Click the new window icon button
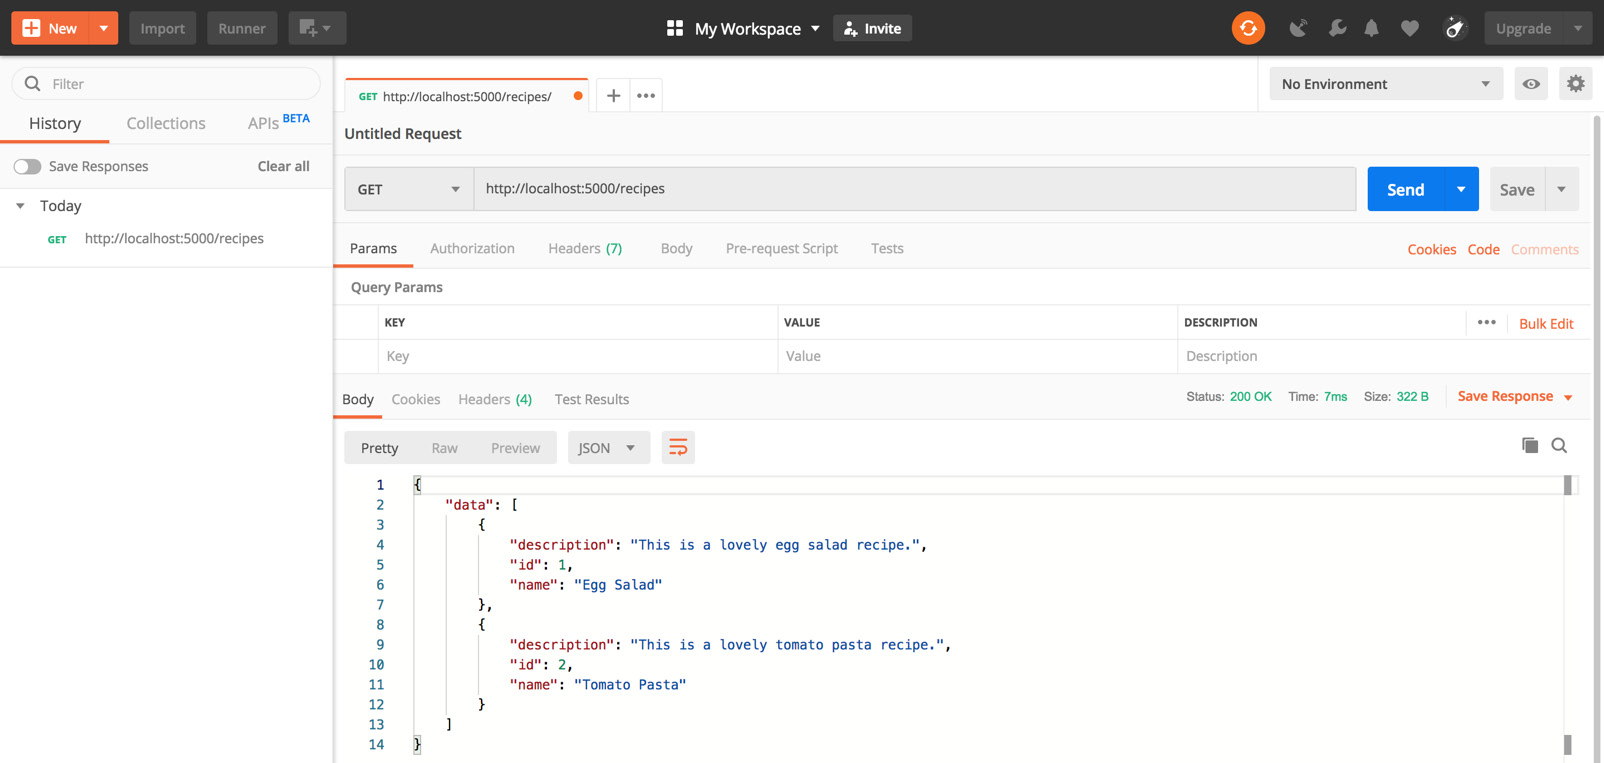The height and width of the screenshot is (763, 1604). (317, 28)
